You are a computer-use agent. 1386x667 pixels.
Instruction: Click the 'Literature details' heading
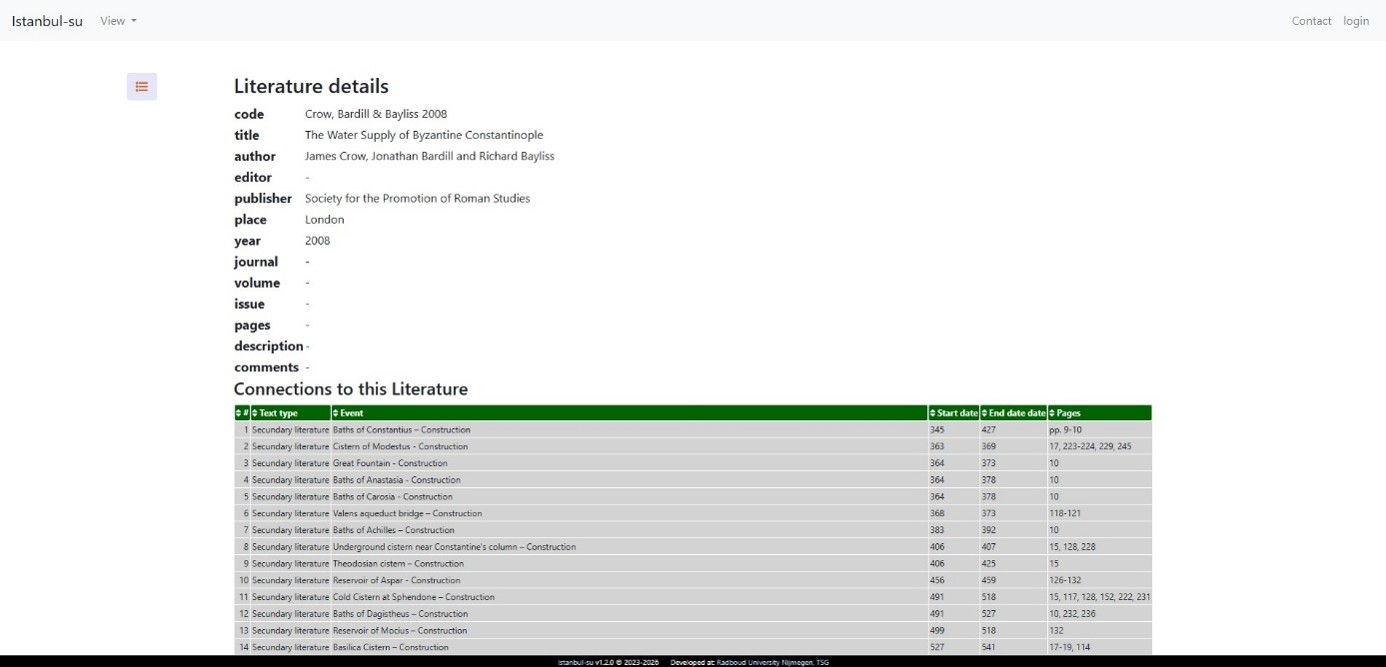coord(311,86)
